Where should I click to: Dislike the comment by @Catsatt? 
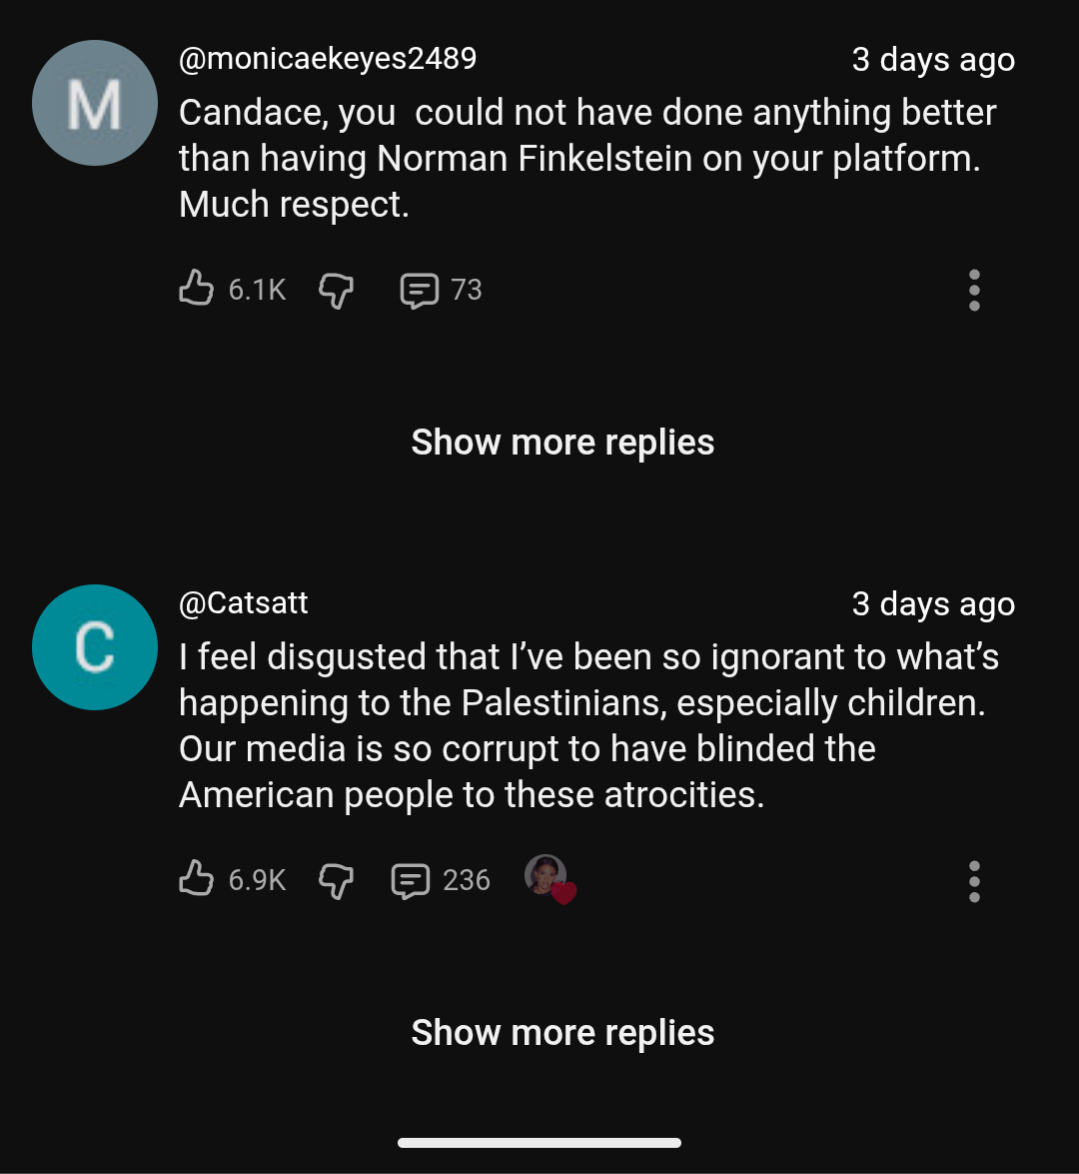336,880
